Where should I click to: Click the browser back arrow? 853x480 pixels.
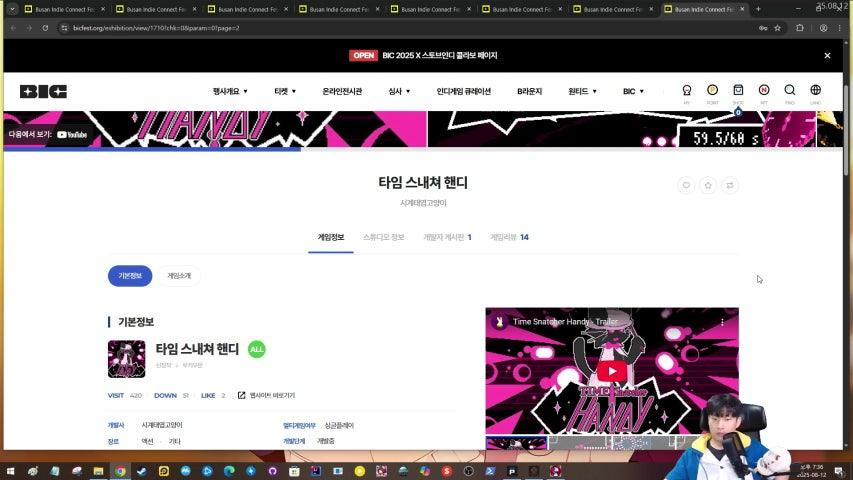(x=13, y=28)
